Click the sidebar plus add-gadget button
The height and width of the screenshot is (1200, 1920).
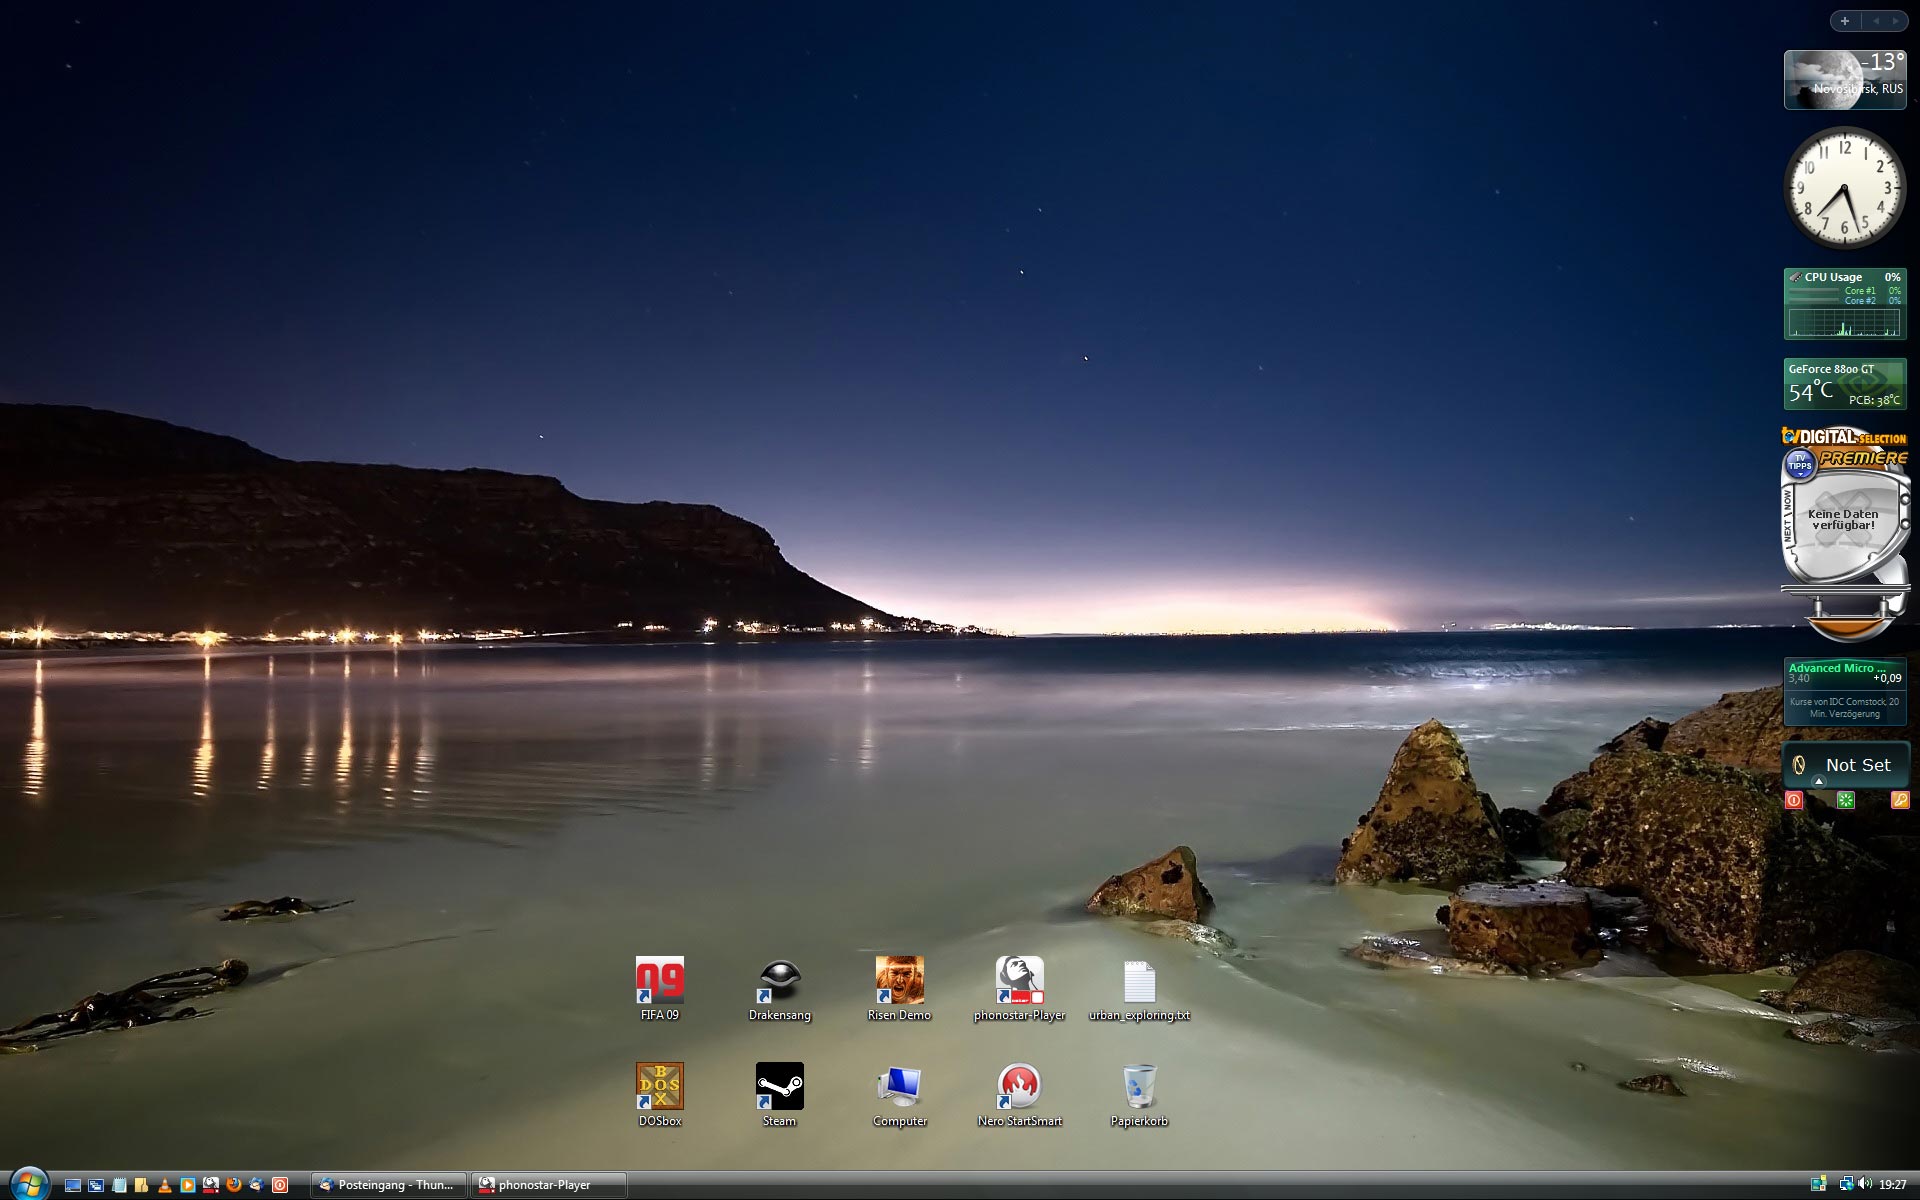(1845, 21)
